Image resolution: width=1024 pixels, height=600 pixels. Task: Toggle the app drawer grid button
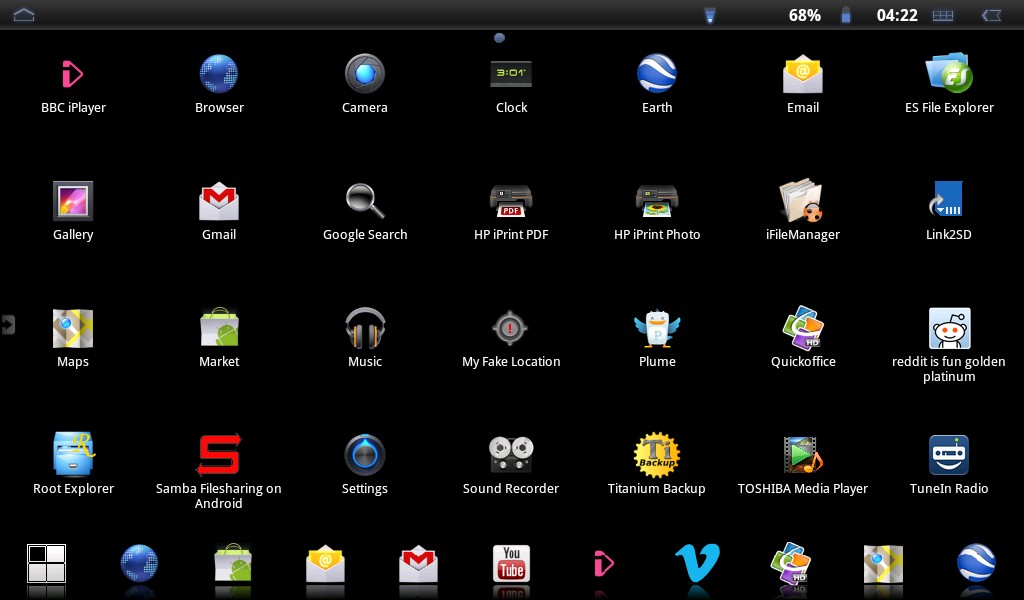pos(46,565)
